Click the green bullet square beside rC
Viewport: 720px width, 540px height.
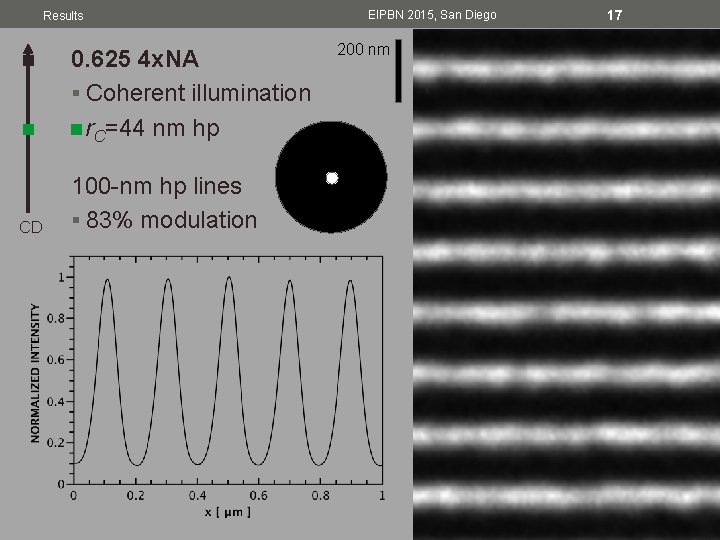pyautogui.click(x=76, y=129)
